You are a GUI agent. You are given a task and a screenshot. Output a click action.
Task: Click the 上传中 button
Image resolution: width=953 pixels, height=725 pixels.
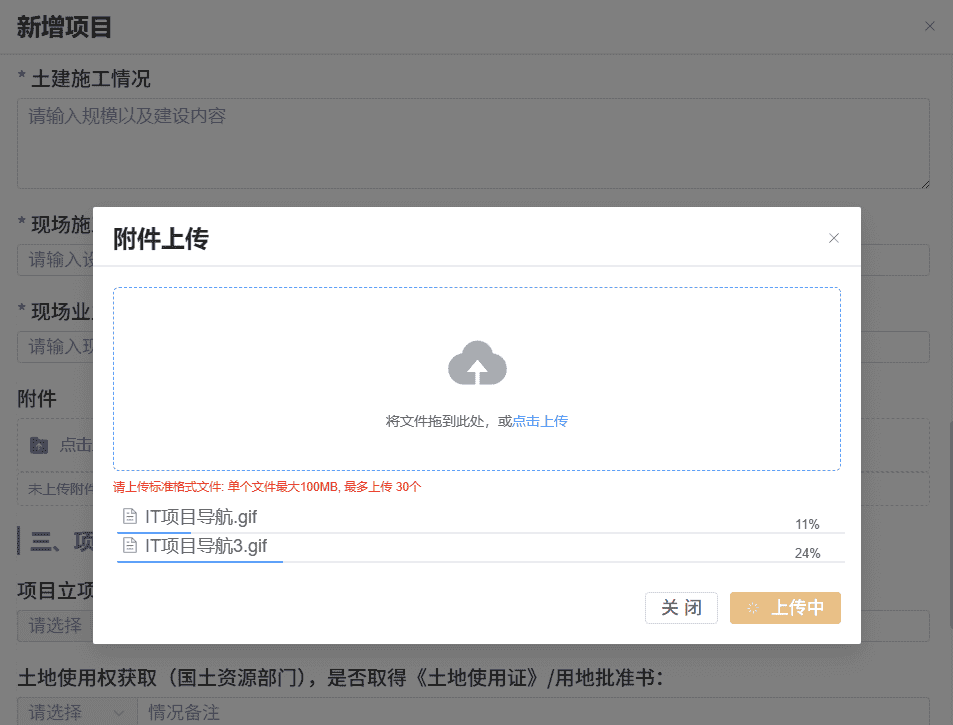[x=785, y=607]
